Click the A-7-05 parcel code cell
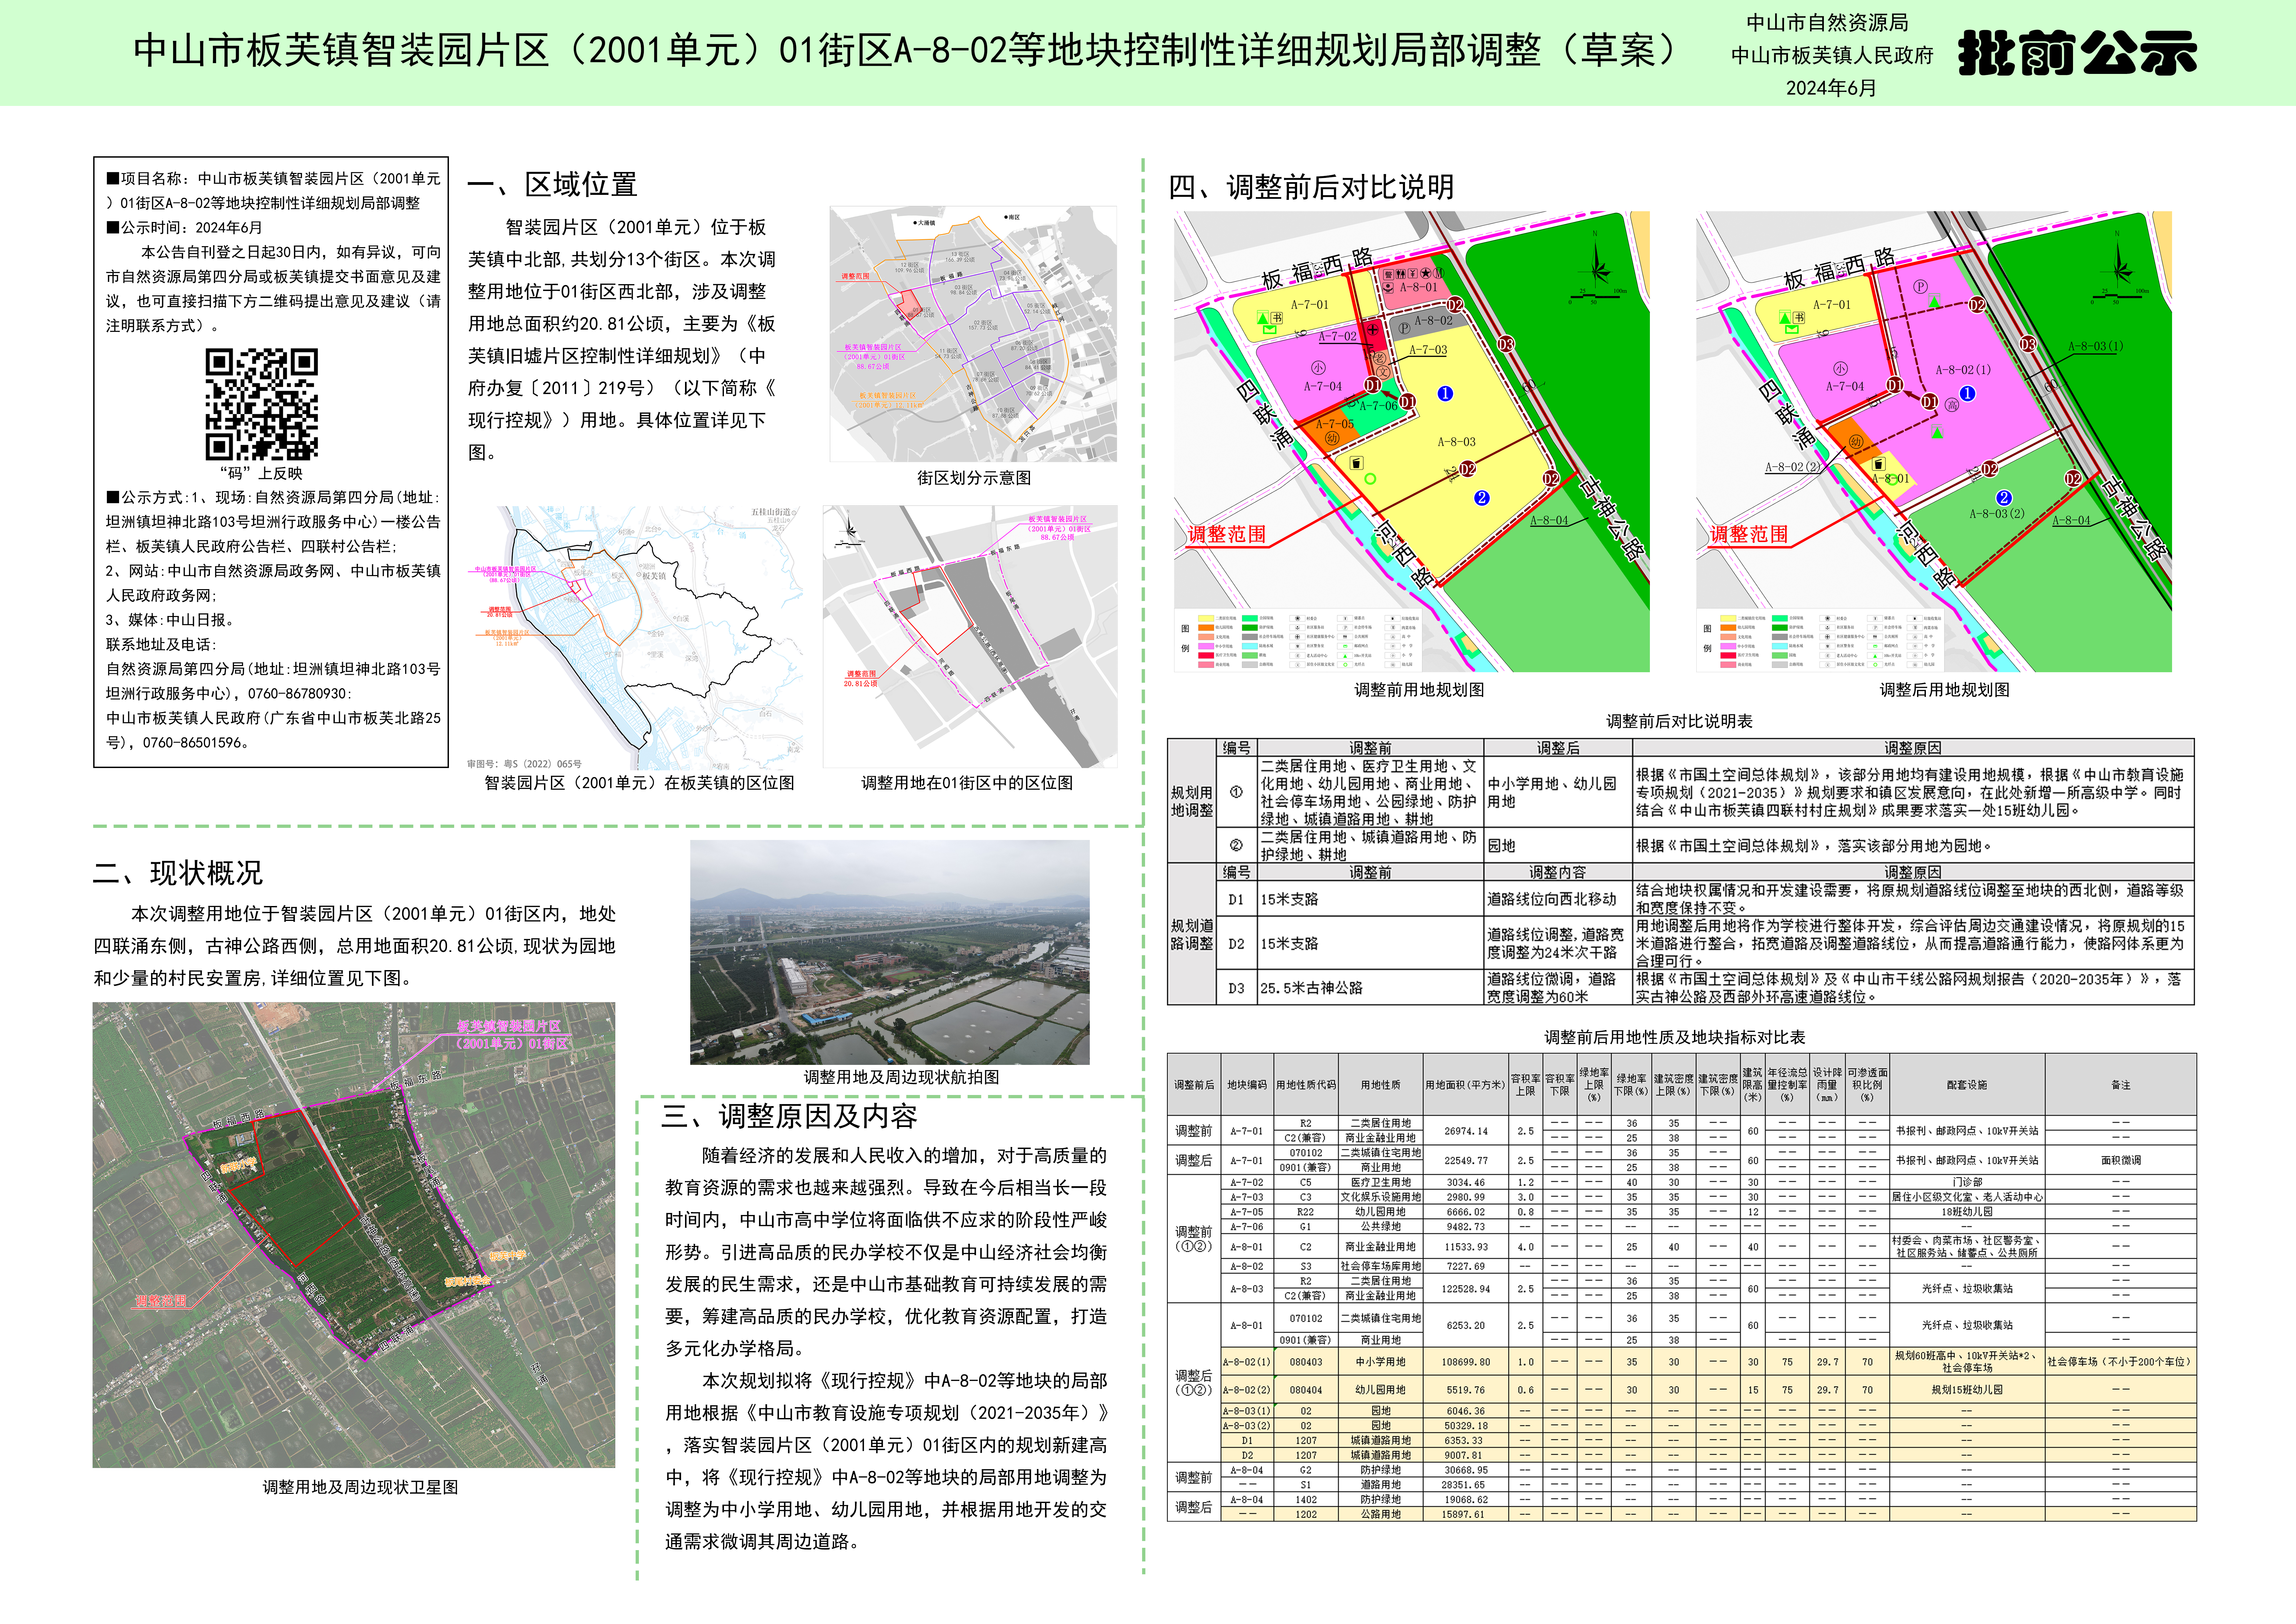2296x1624 pixels. click(x=1247, y=1211)
